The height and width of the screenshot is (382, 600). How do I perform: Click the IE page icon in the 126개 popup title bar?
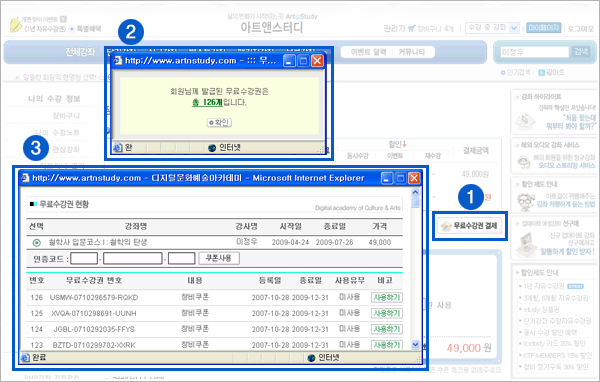118,60
